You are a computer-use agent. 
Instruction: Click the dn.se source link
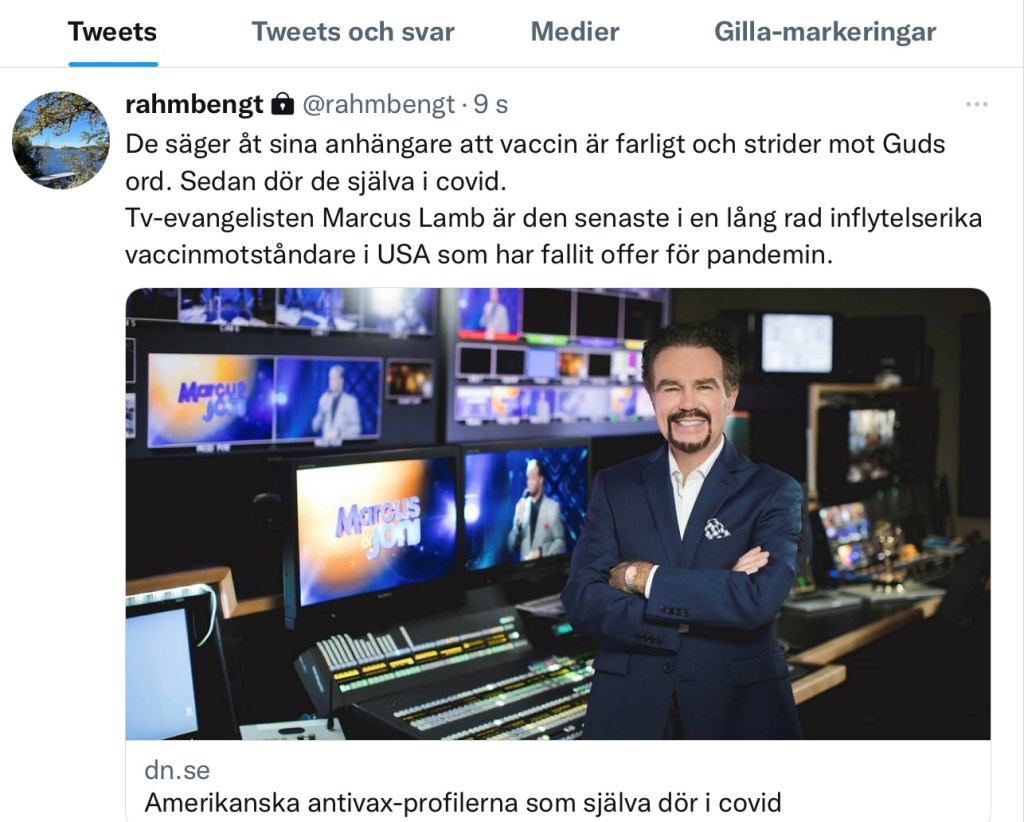[177, 770]
